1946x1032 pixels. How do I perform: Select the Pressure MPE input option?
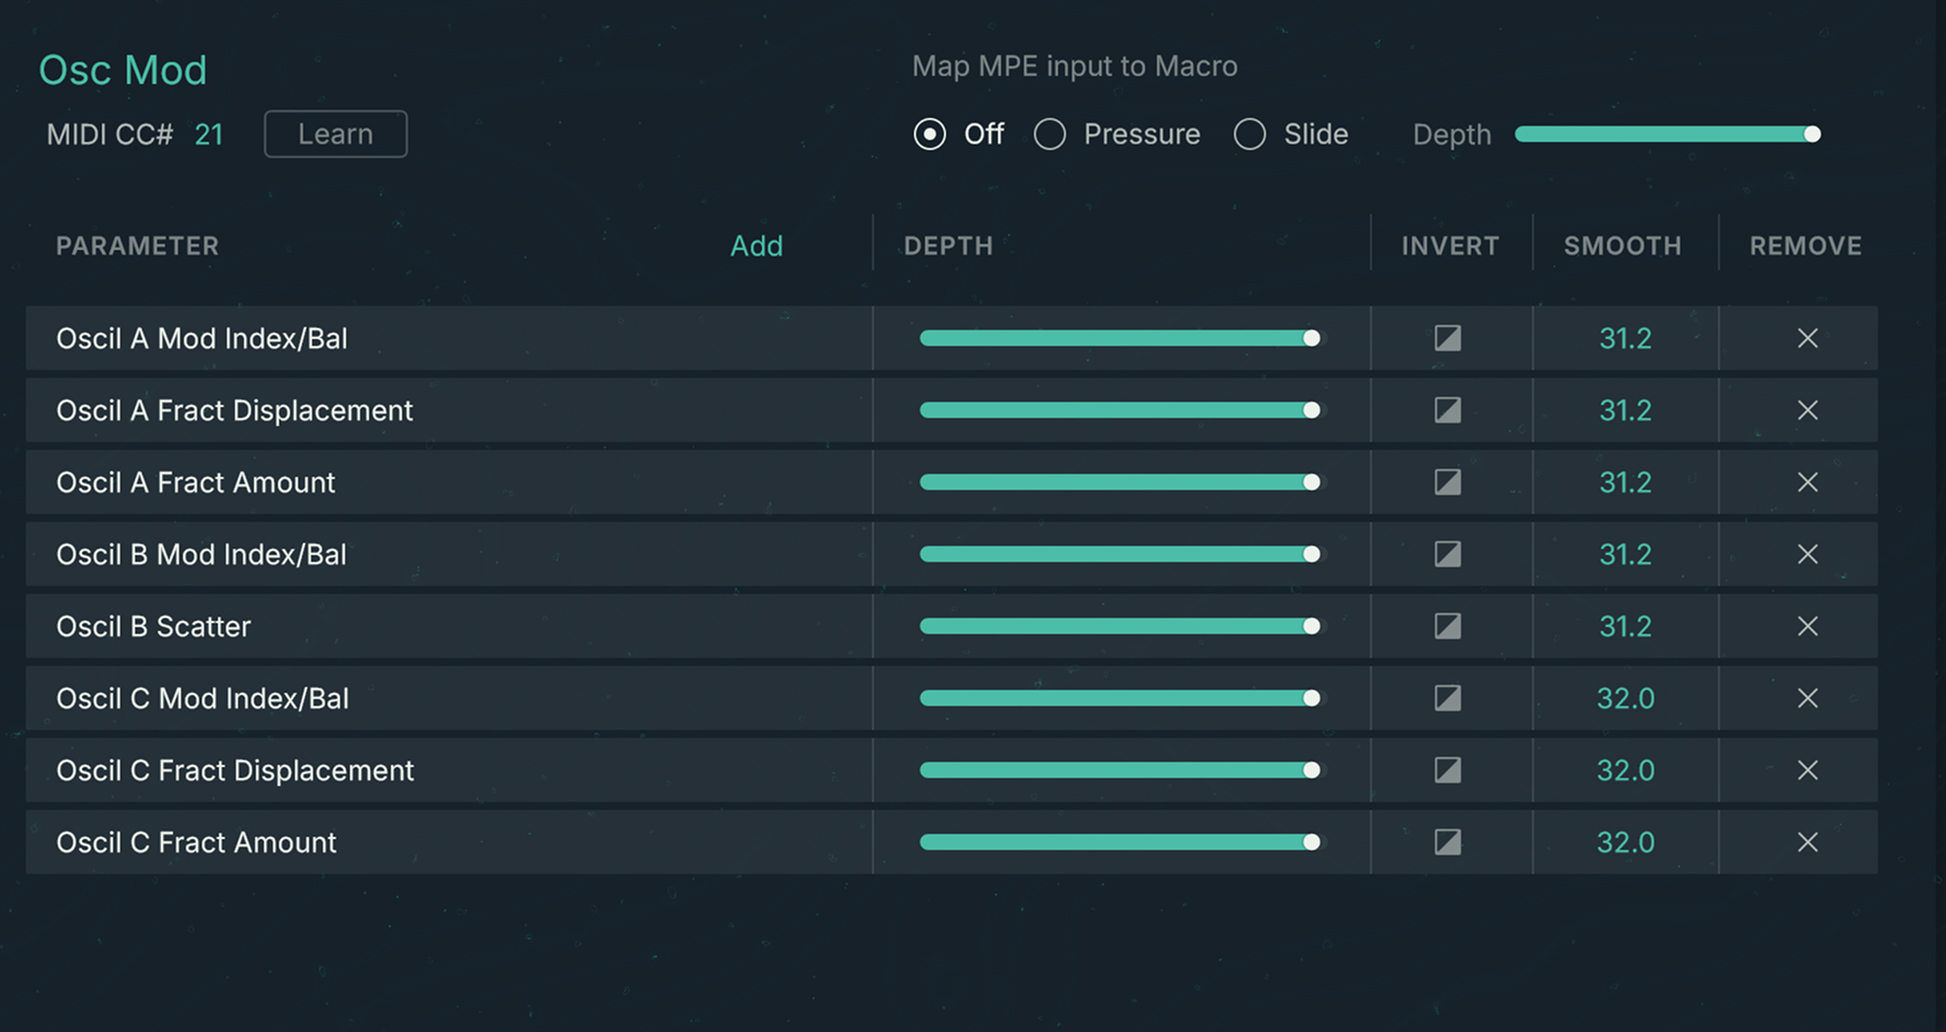point(1050,134)
